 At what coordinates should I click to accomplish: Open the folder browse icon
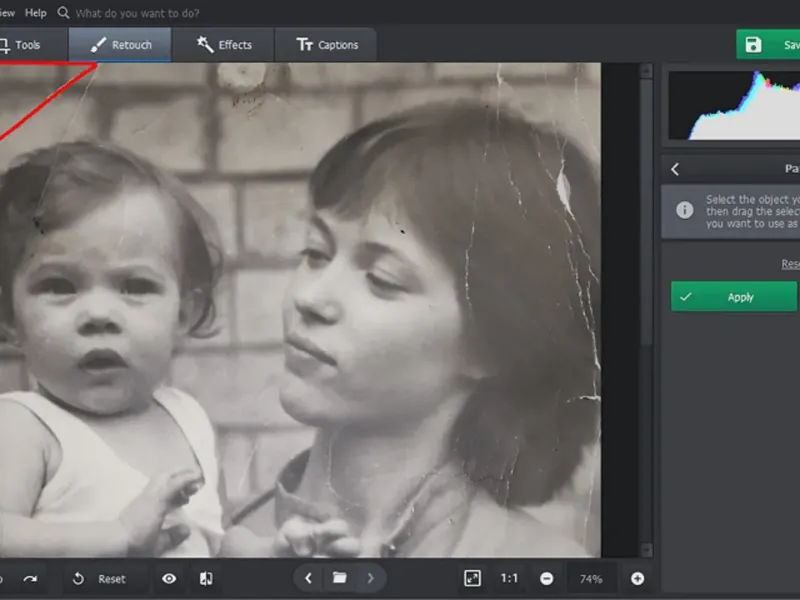click(340, 578)
